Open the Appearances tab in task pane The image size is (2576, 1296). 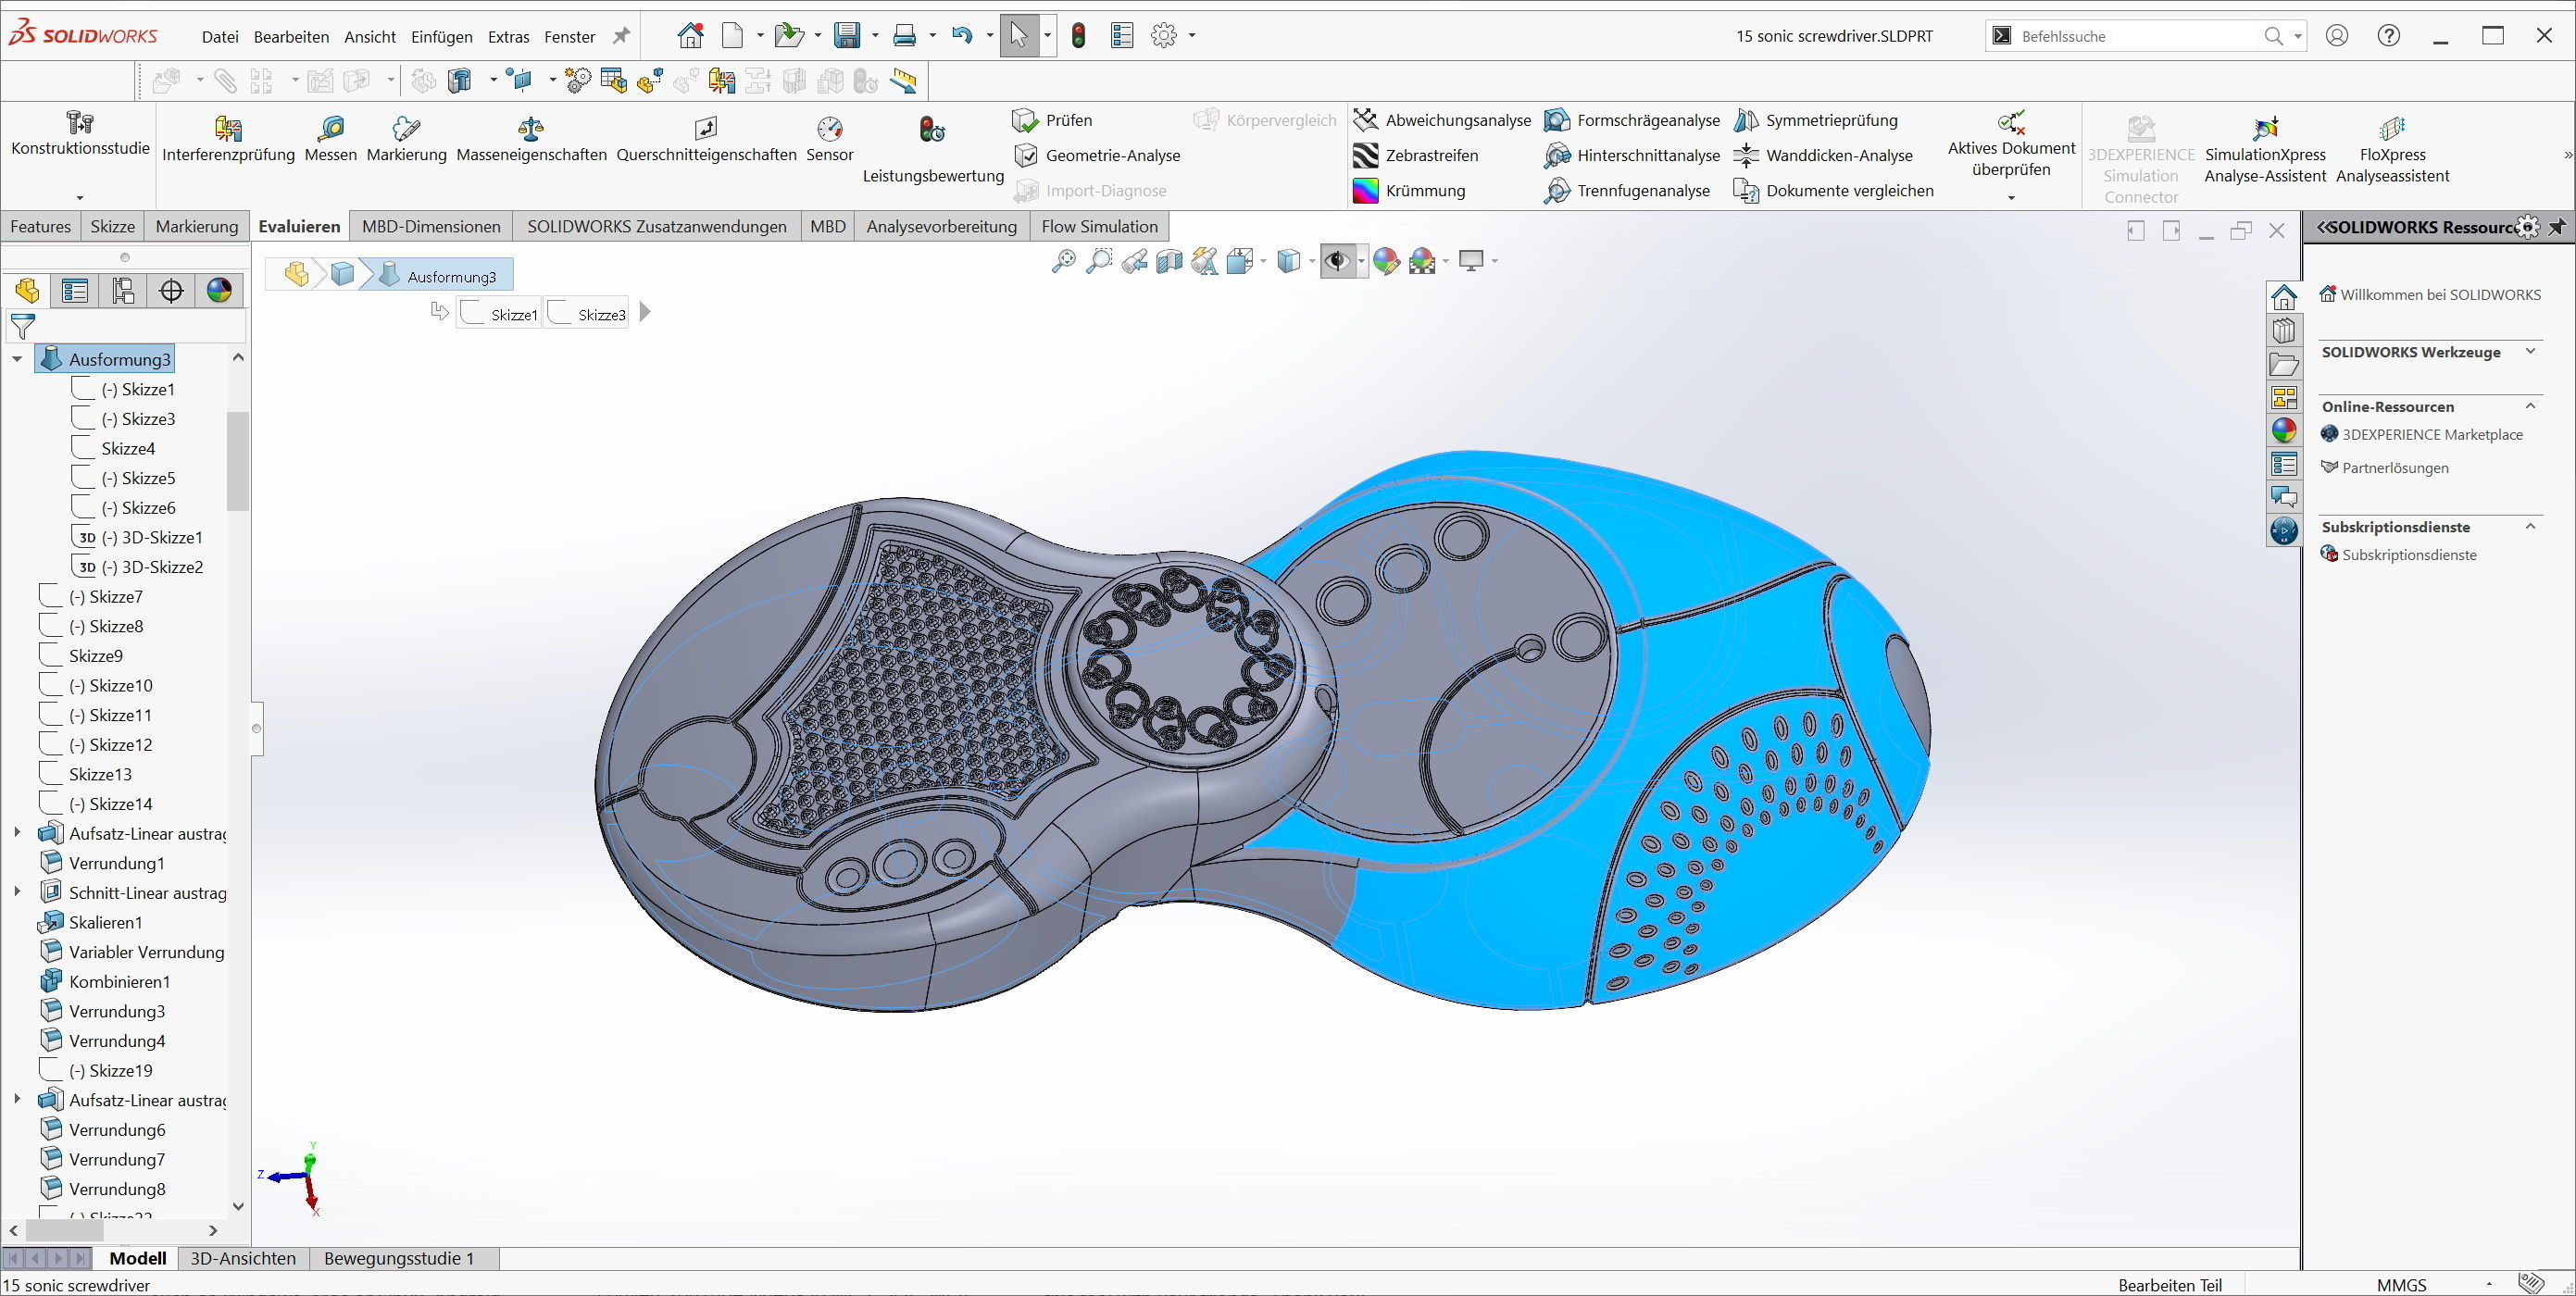click(x=2284, y=431)
